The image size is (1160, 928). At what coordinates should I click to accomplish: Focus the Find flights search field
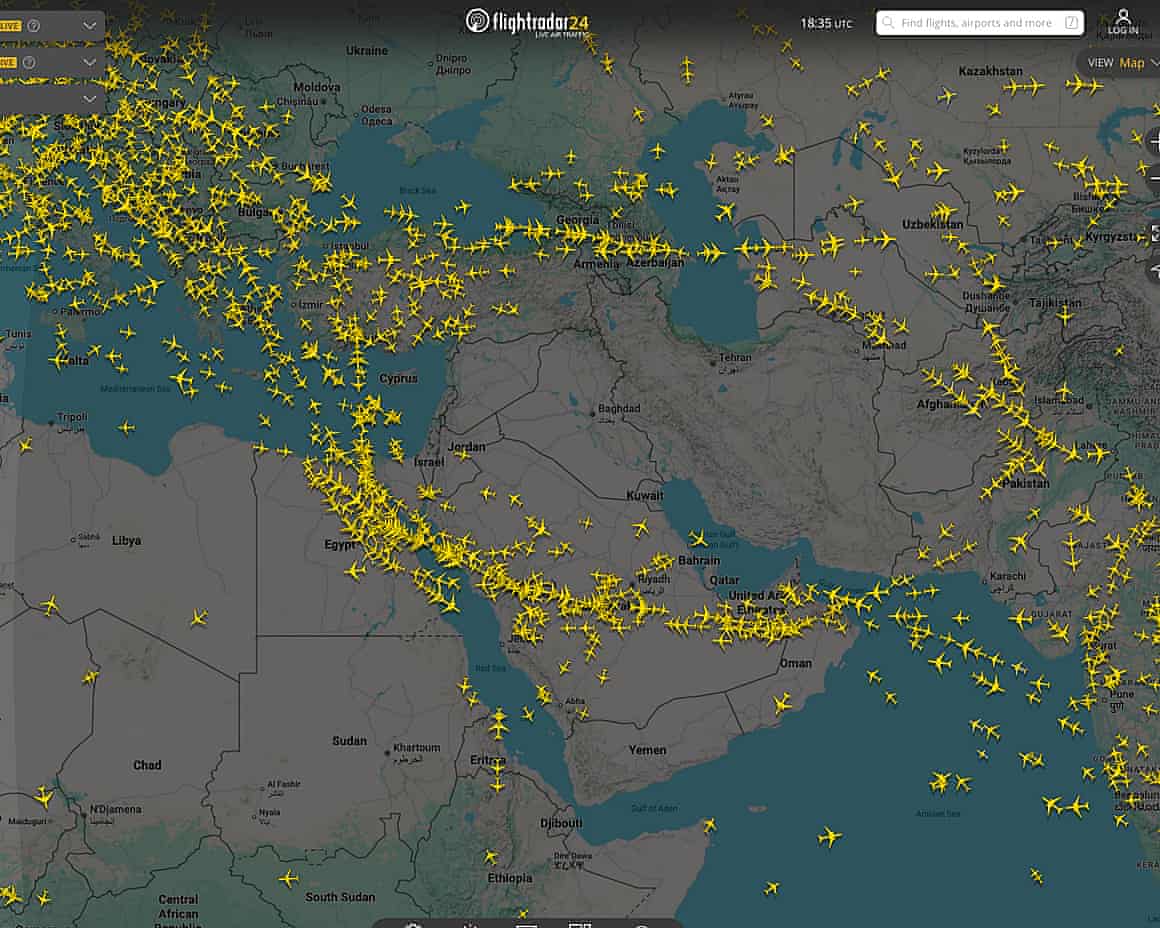pyautogui.click(x=975, y=23)
